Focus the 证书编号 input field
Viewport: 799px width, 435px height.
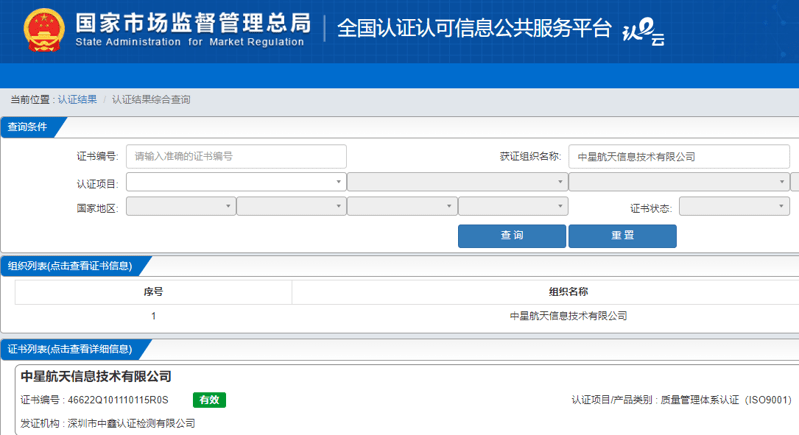pos(236,156)
